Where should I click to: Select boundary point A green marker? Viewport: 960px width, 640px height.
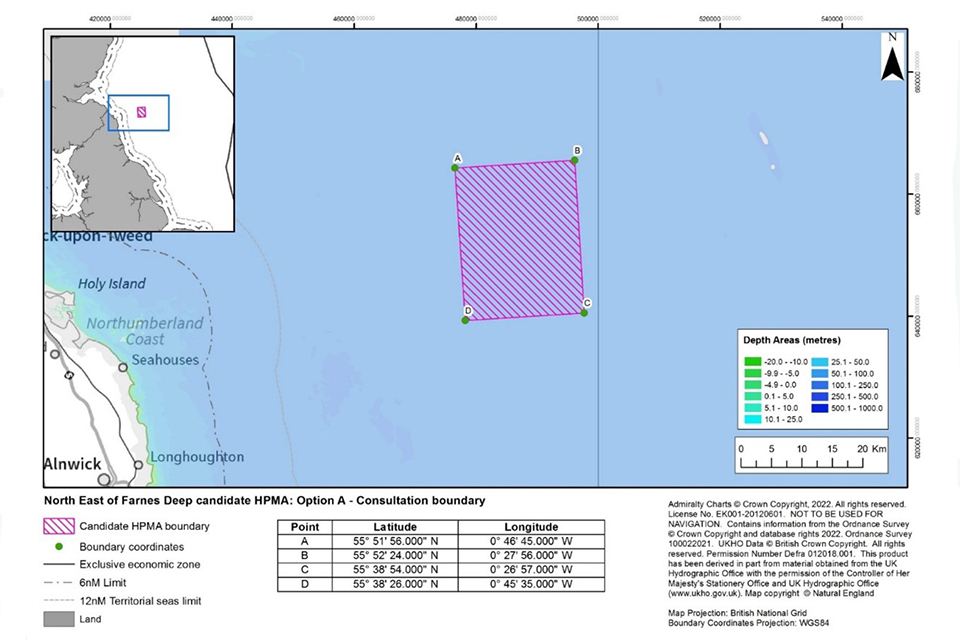click(x=455, y=168)
